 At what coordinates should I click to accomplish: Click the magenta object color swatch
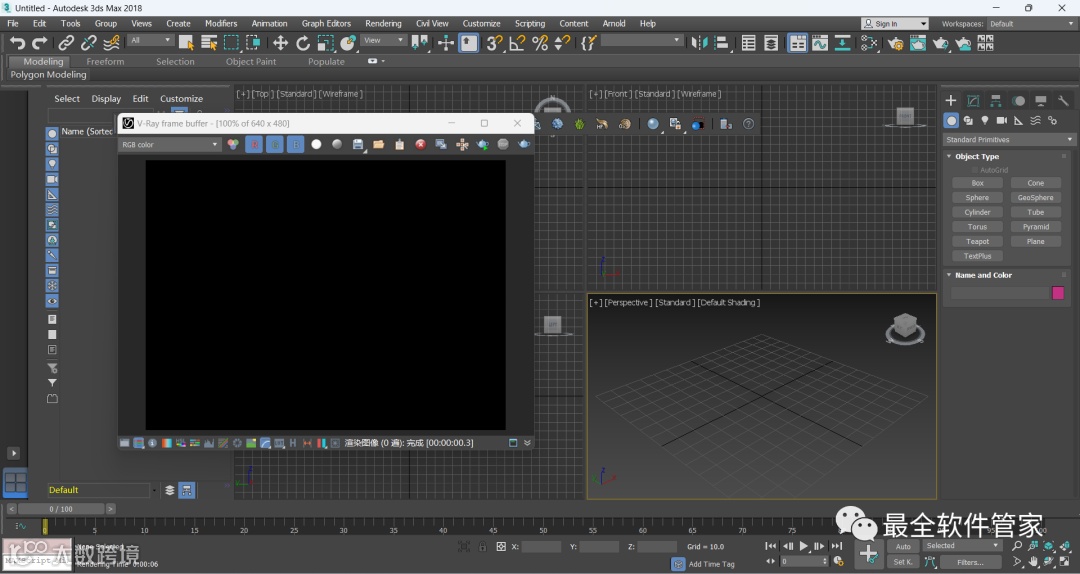point(1058,293)
